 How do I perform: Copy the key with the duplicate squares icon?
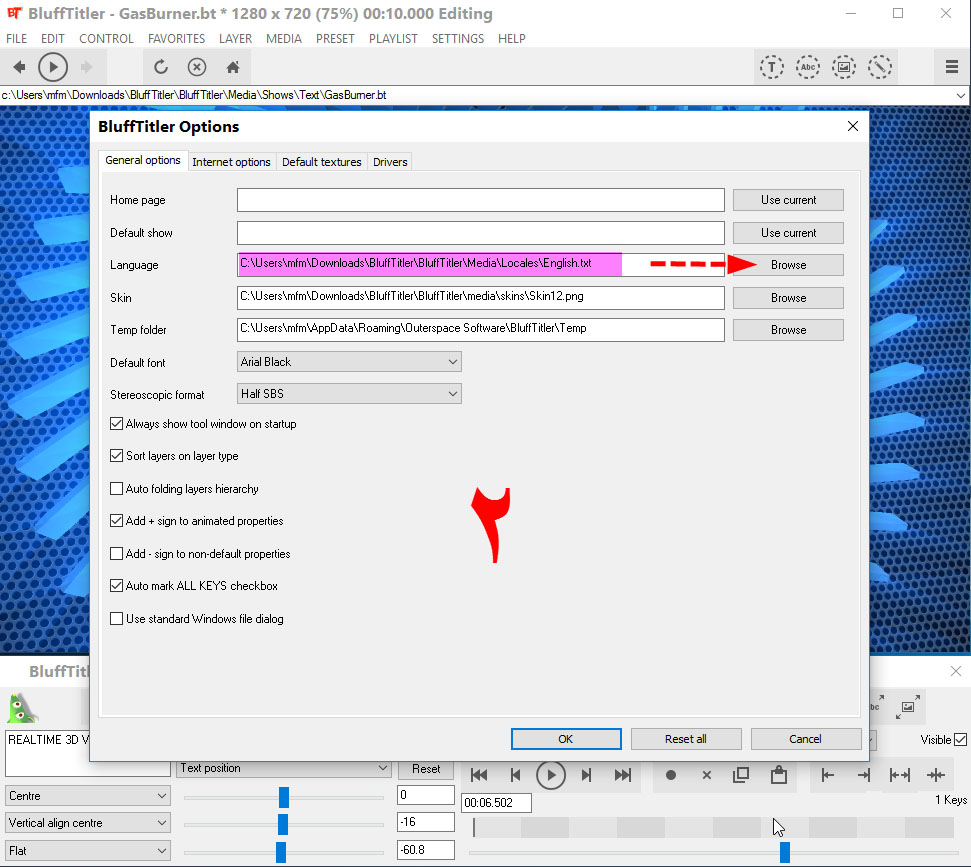click(x=741, y=775)
